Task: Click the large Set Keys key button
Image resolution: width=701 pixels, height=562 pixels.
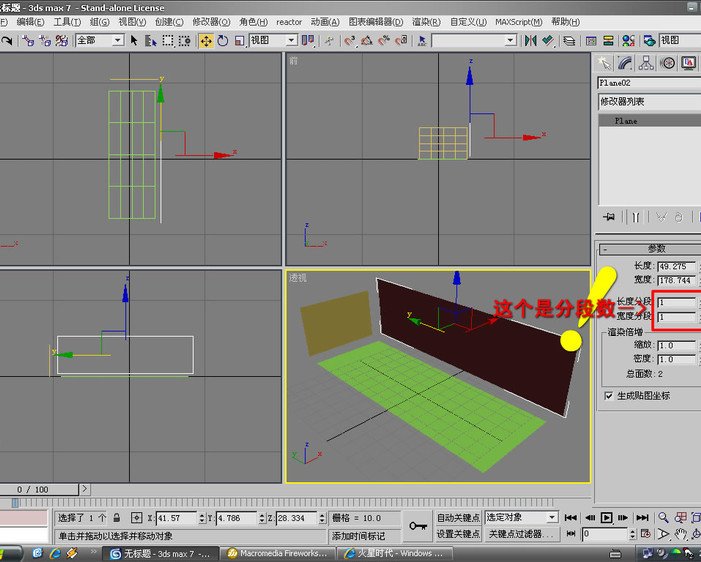Action: (x=418, y=526)
